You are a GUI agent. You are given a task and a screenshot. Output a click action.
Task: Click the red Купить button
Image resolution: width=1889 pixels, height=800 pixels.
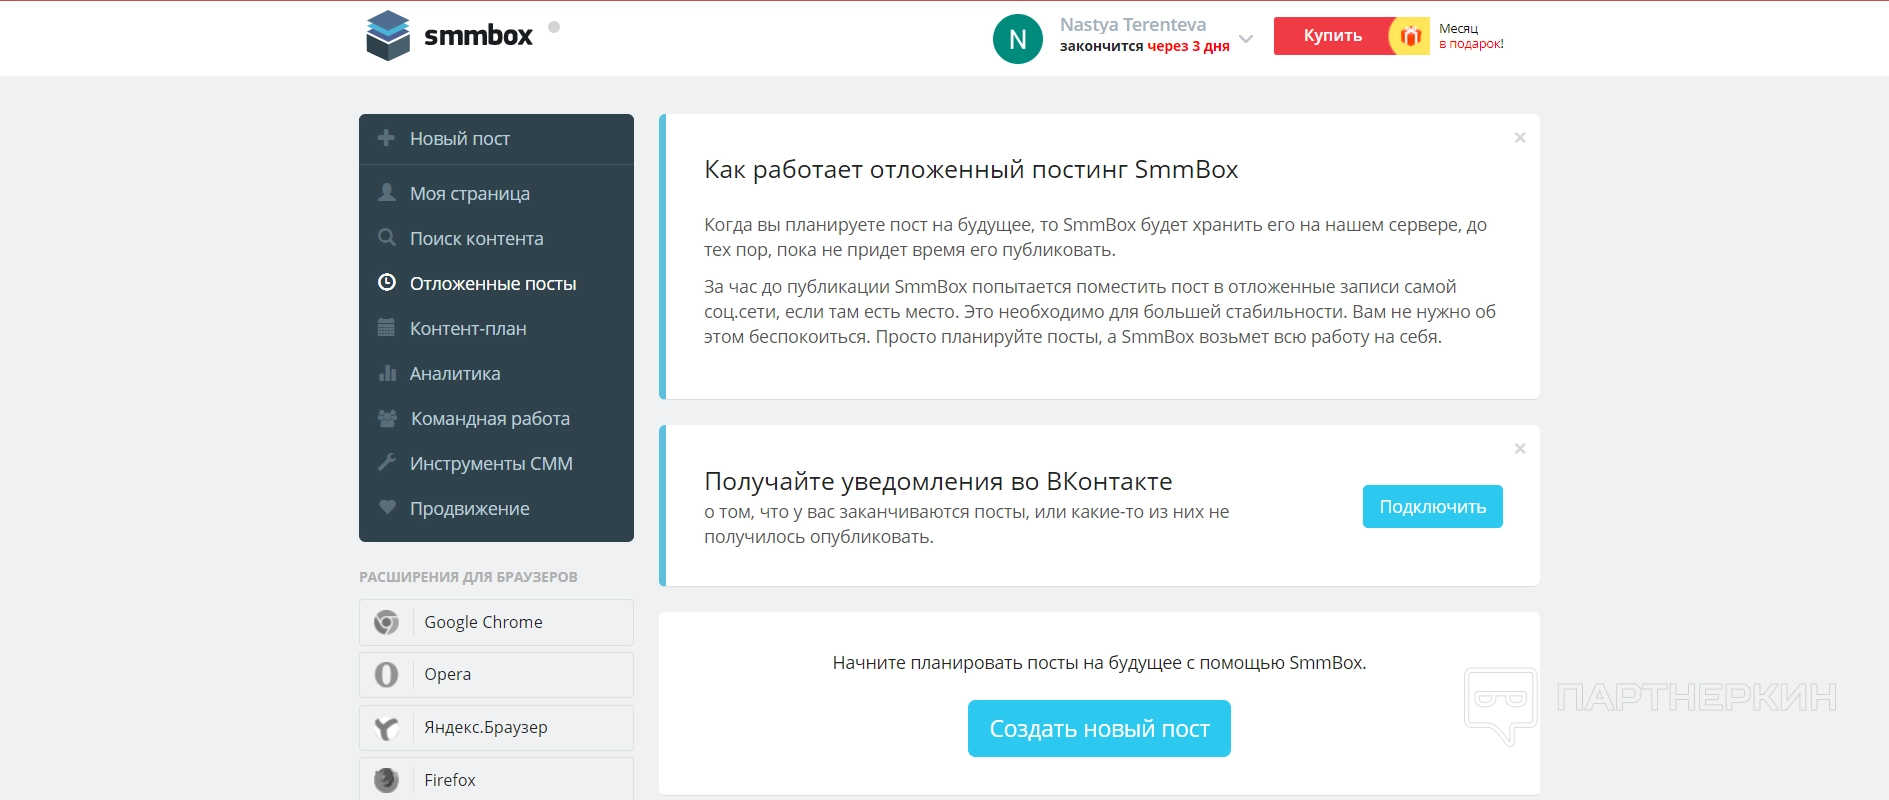[1332, 36]
